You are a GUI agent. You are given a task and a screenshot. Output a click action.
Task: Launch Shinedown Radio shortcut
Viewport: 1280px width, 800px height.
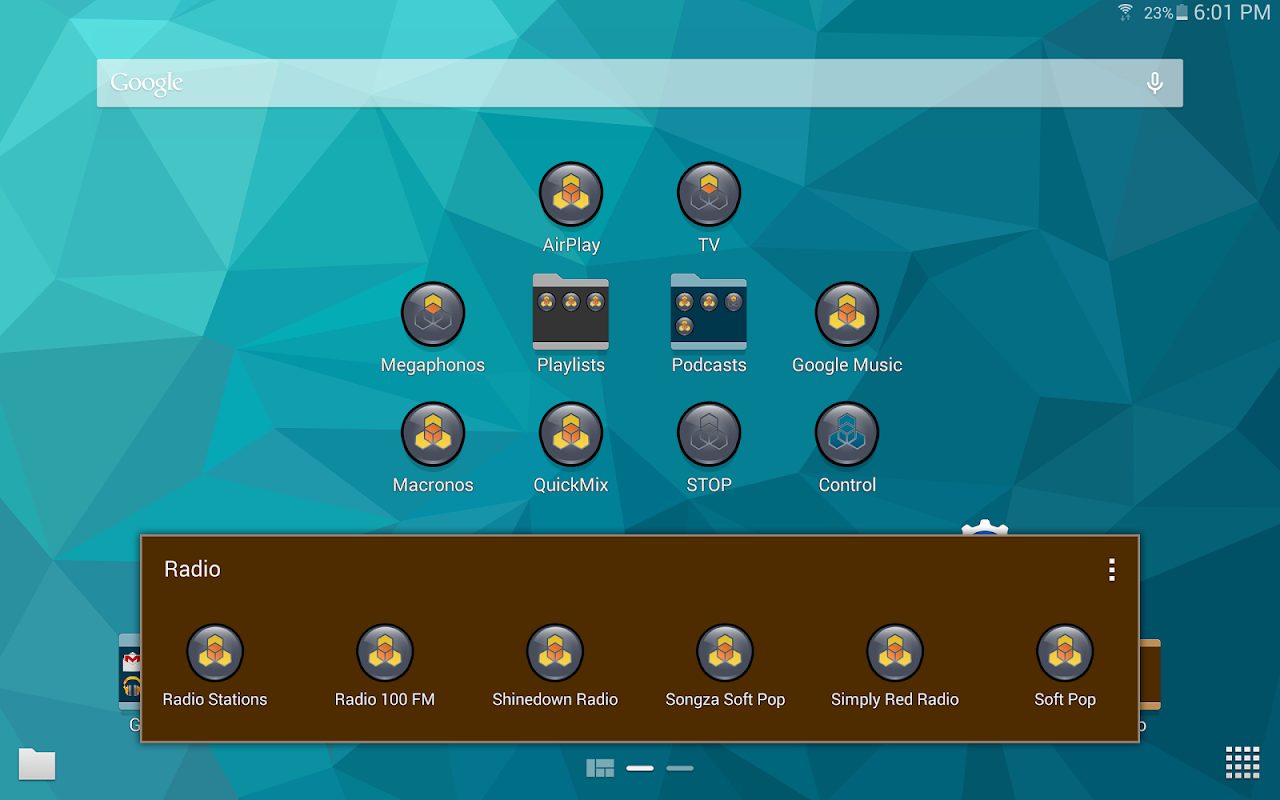coord(555,654)
